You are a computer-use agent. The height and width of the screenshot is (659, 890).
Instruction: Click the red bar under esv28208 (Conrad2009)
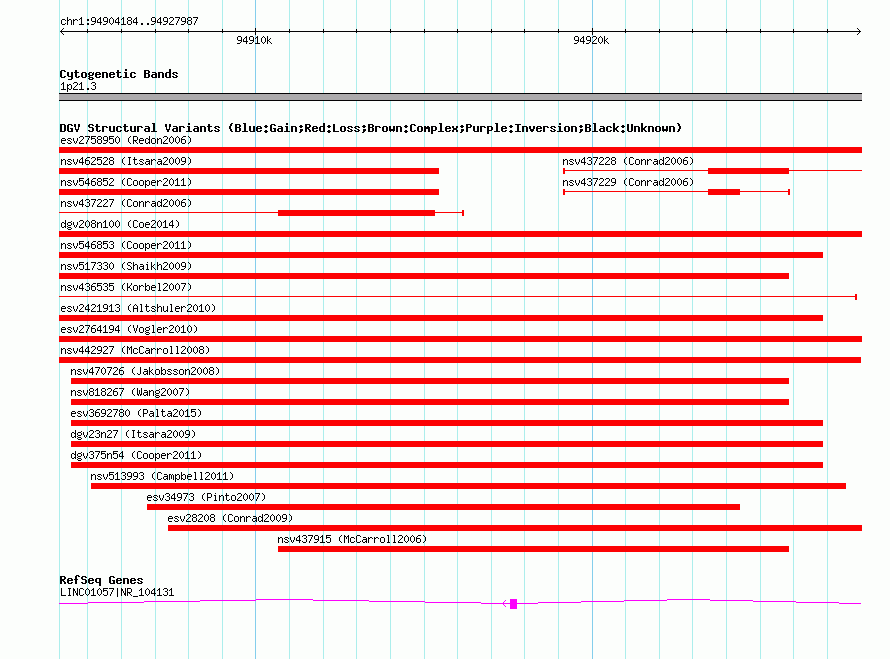(x=515, y=528)
